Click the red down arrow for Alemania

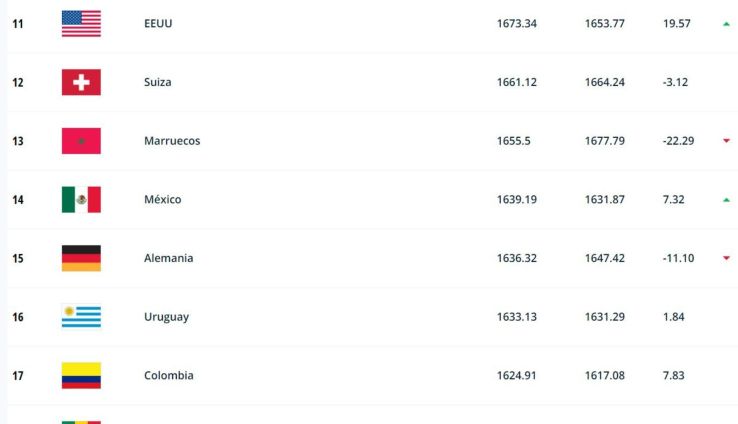click(x=726, y=258)
